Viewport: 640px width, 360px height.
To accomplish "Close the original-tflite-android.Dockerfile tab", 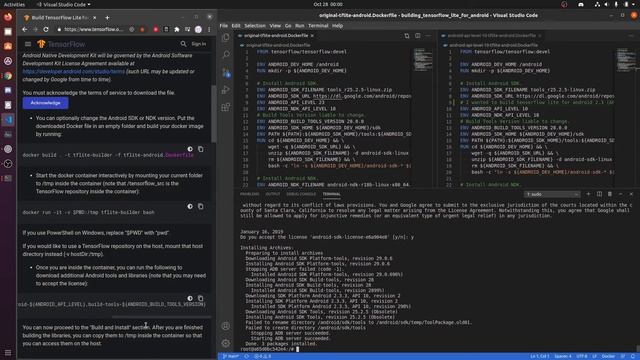I will point(312,36).
